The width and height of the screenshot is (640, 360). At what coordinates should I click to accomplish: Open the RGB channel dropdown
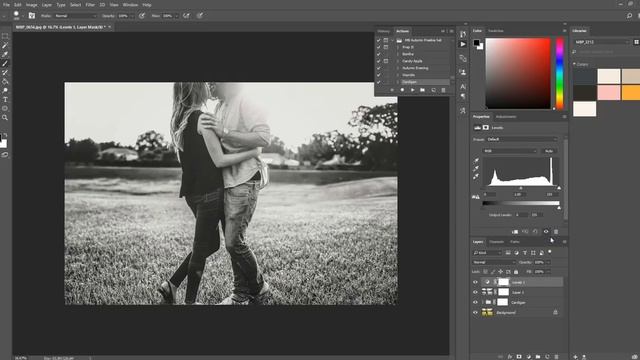[x=510, y=151]
